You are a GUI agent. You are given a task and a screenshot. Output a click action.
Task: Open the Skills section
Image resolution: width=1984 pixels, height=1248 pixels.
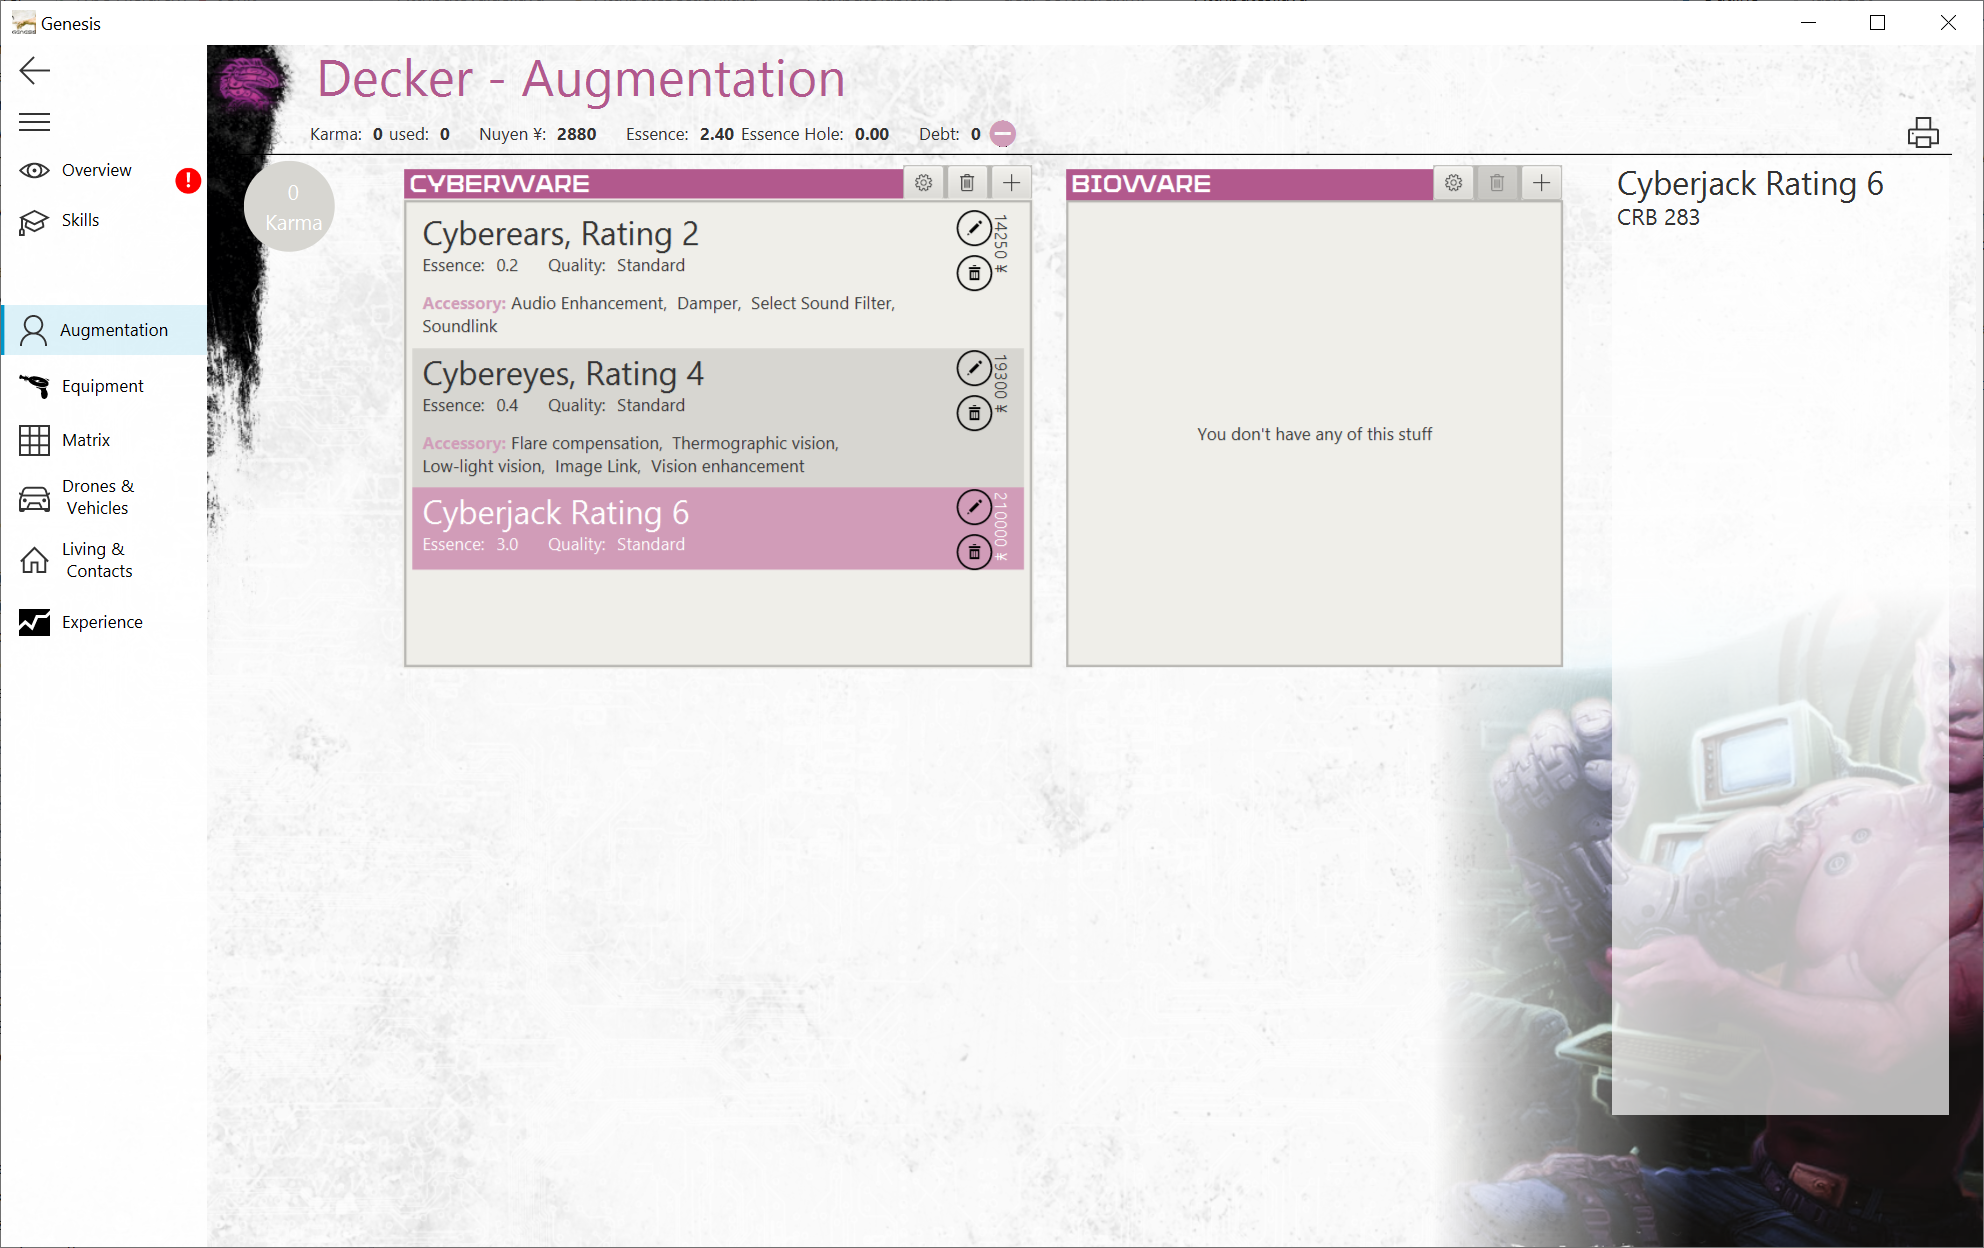point(80,220)
